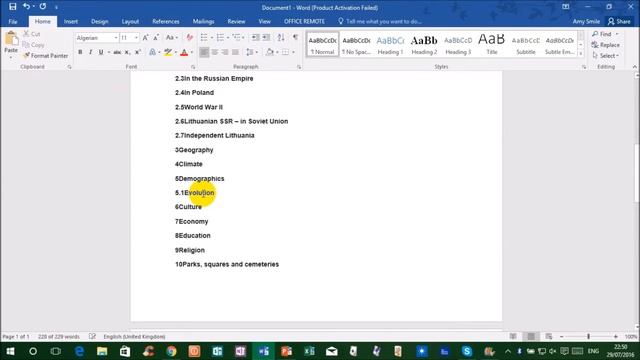
Task: Open the Change Case dropdown
Action: click(171, 38)
